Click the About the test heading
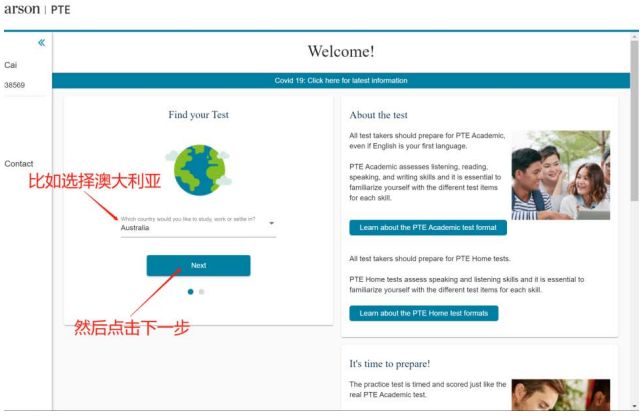 pyautogui.click(x=379, y=115)
